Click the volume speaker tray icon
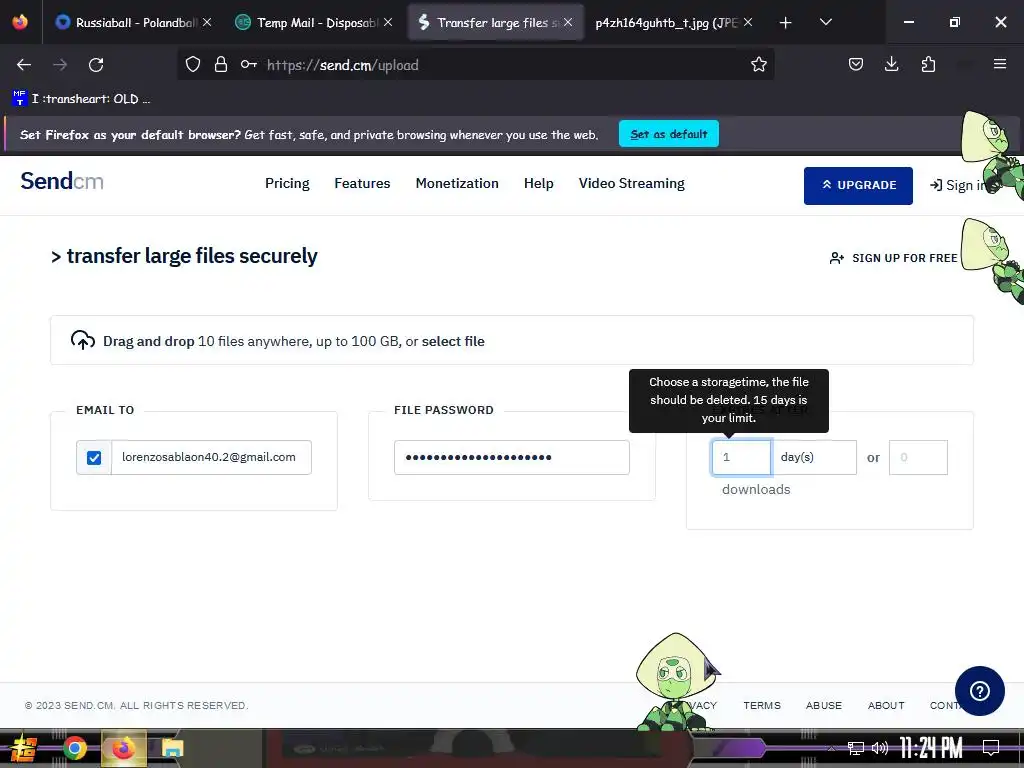The width and height of the screenshot is (1024, 768). pyautogui.click(x=880, y=748)
